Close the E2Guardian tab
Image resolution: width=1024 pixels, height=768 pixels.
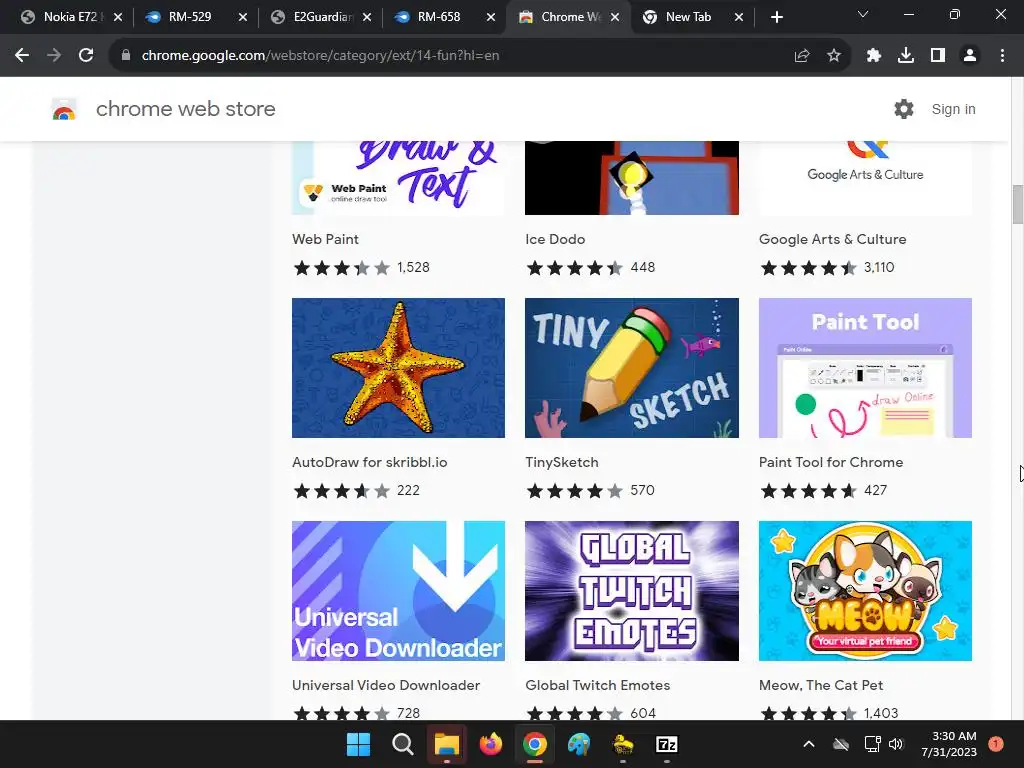tap(367, 17)
